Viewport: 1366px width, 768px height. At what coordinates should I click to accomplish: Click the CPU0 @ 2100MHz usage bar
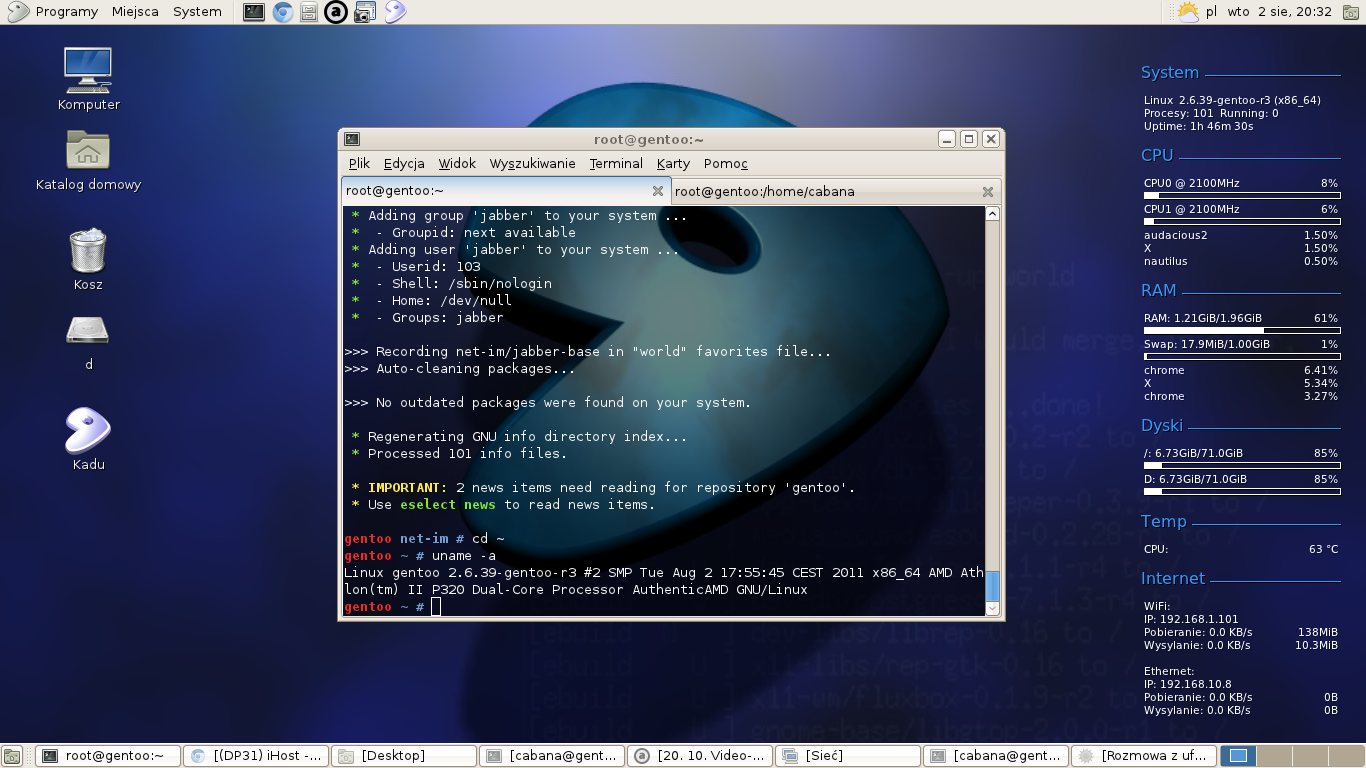(1241, 196)
